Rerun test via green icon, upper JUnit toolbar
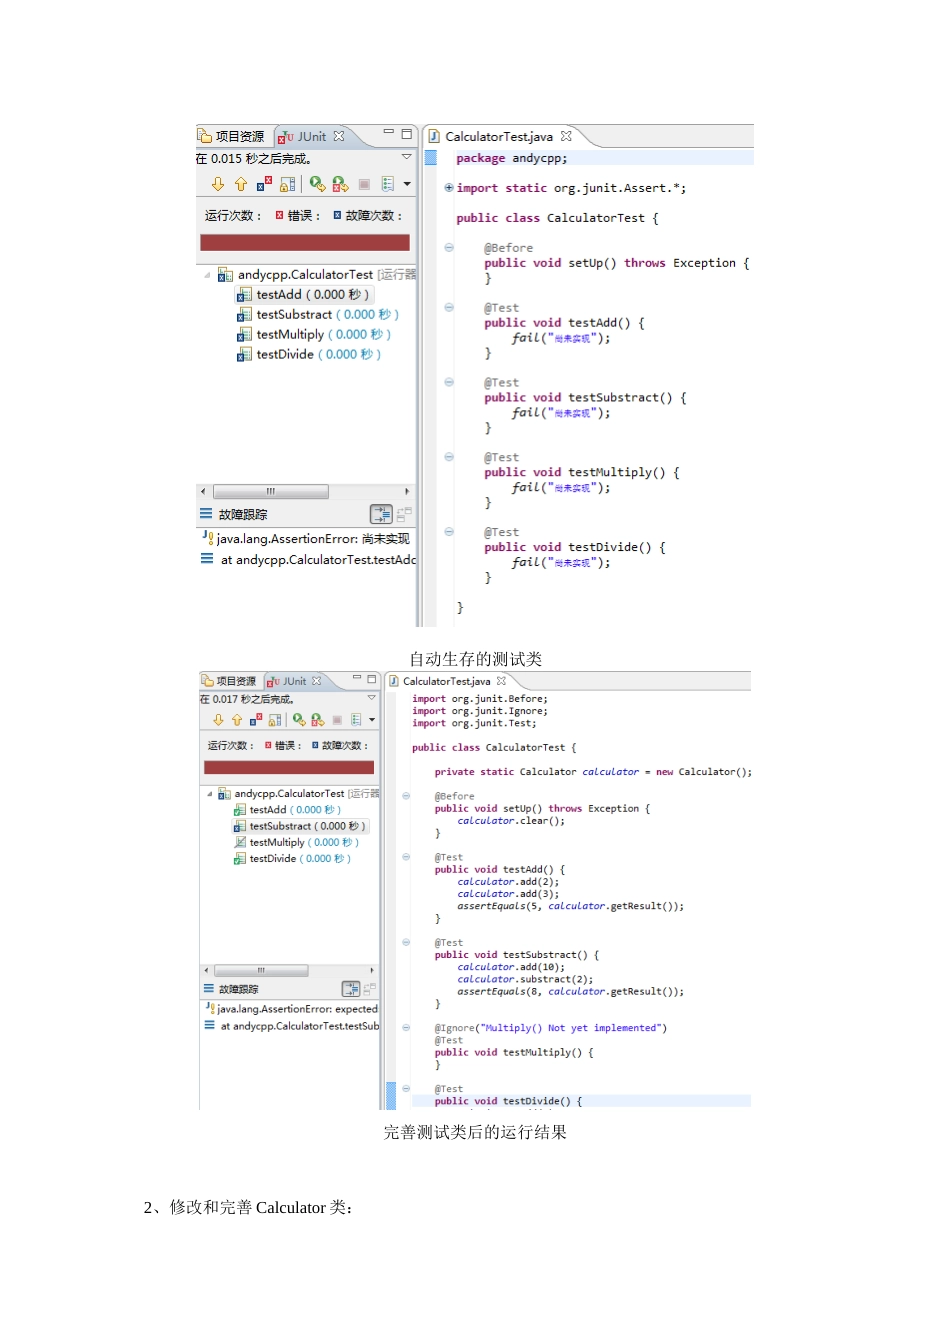 pos(317,184)
